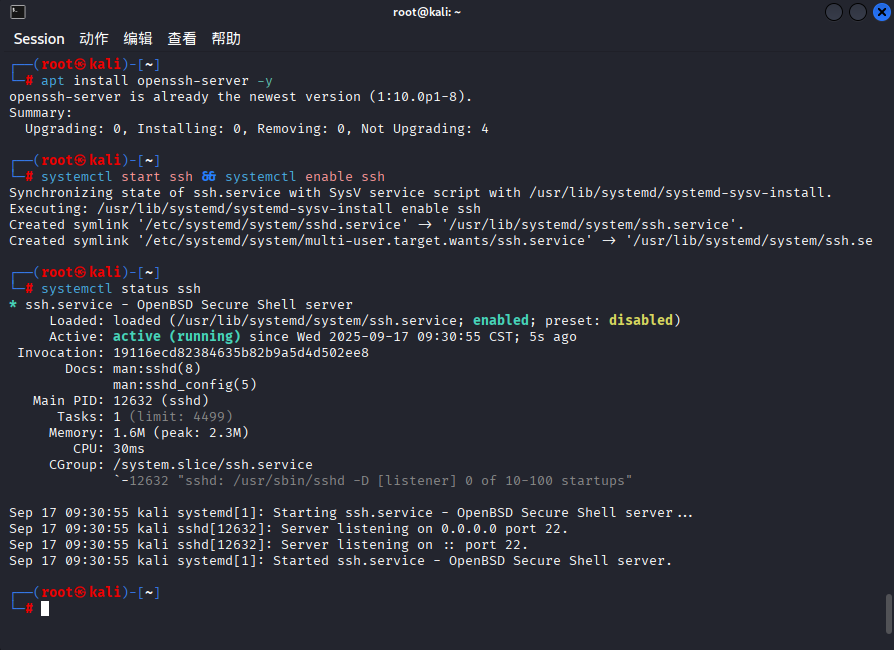Screen dimensions: 894x650
Task: Click the 'Memory: 1.6M (peak: 2.3M)' line
Action: 149,432
